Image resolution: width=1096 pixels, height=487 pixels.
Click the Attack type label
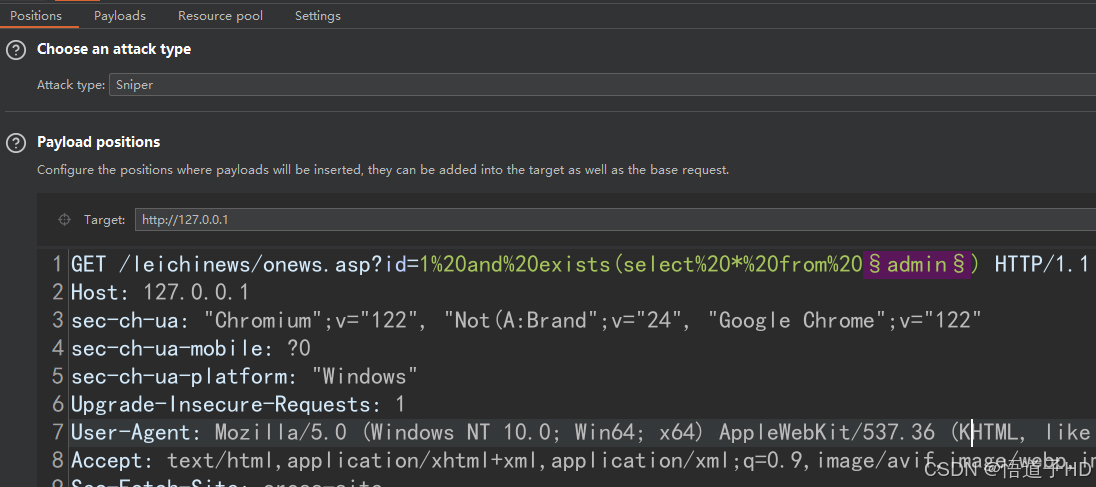(x=71, y=85)
